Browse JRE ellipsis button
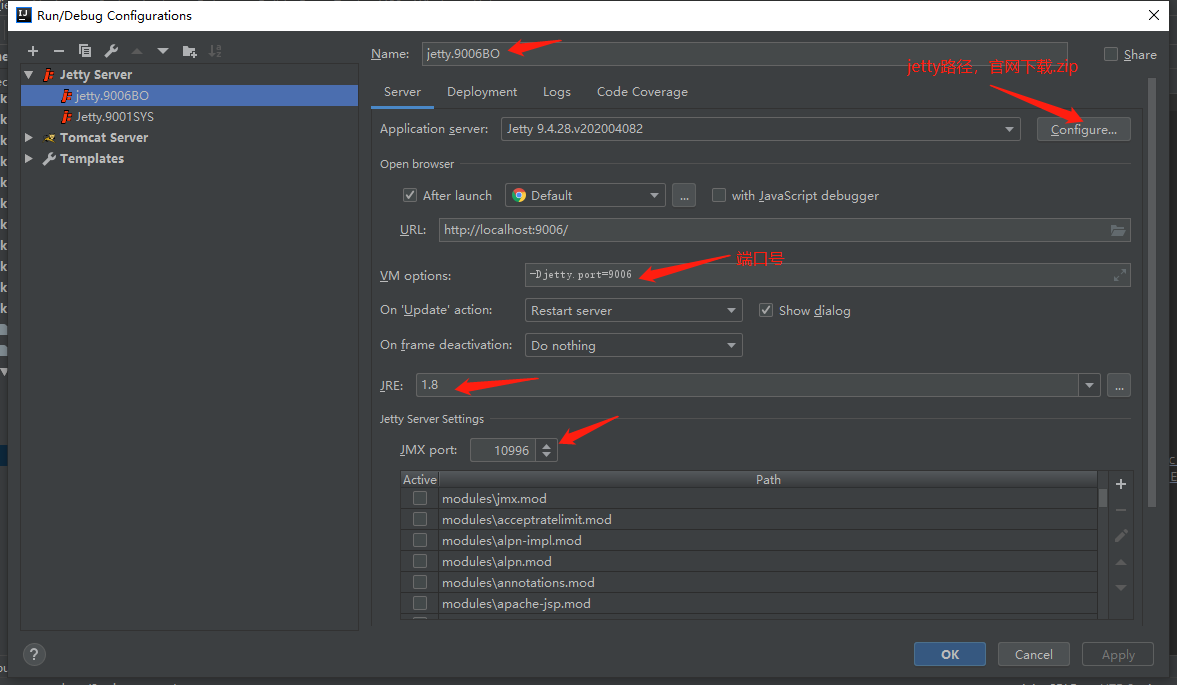 tap(1118, 385)
